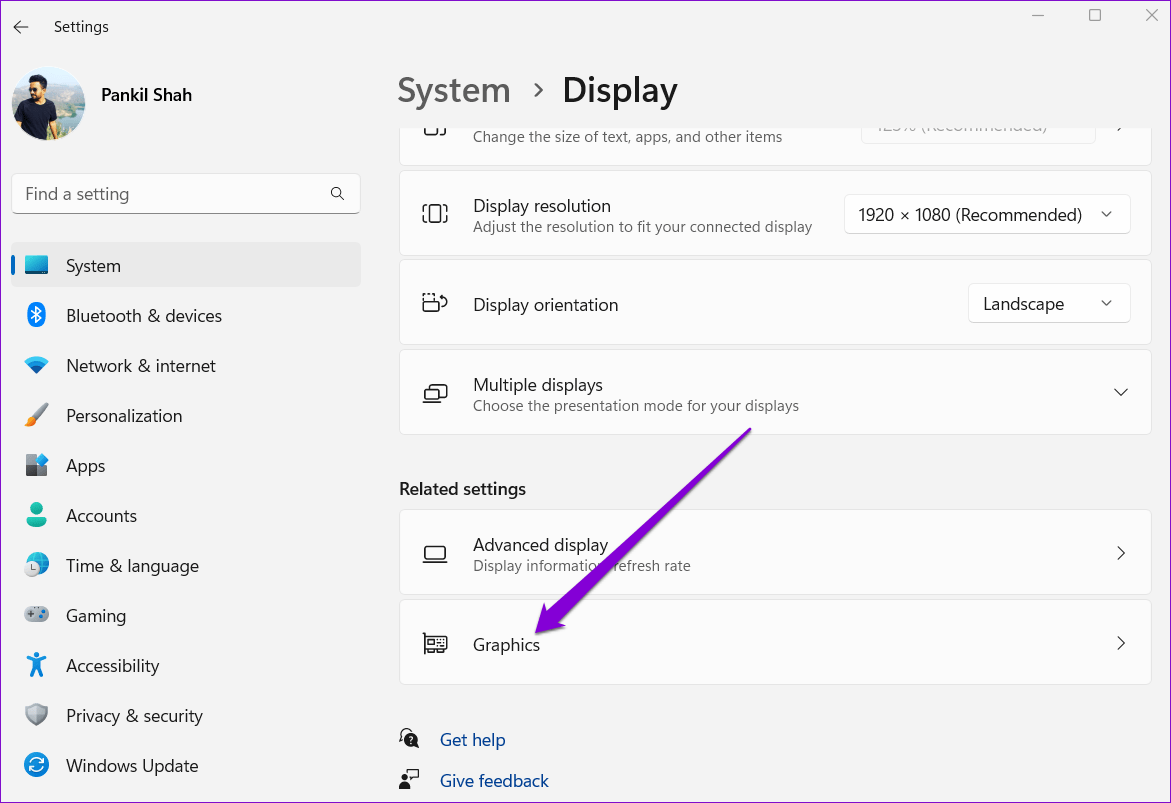This screenshot has width=1171, height=803.
Task: Open Time & language settings
Action: pos(132,566)
